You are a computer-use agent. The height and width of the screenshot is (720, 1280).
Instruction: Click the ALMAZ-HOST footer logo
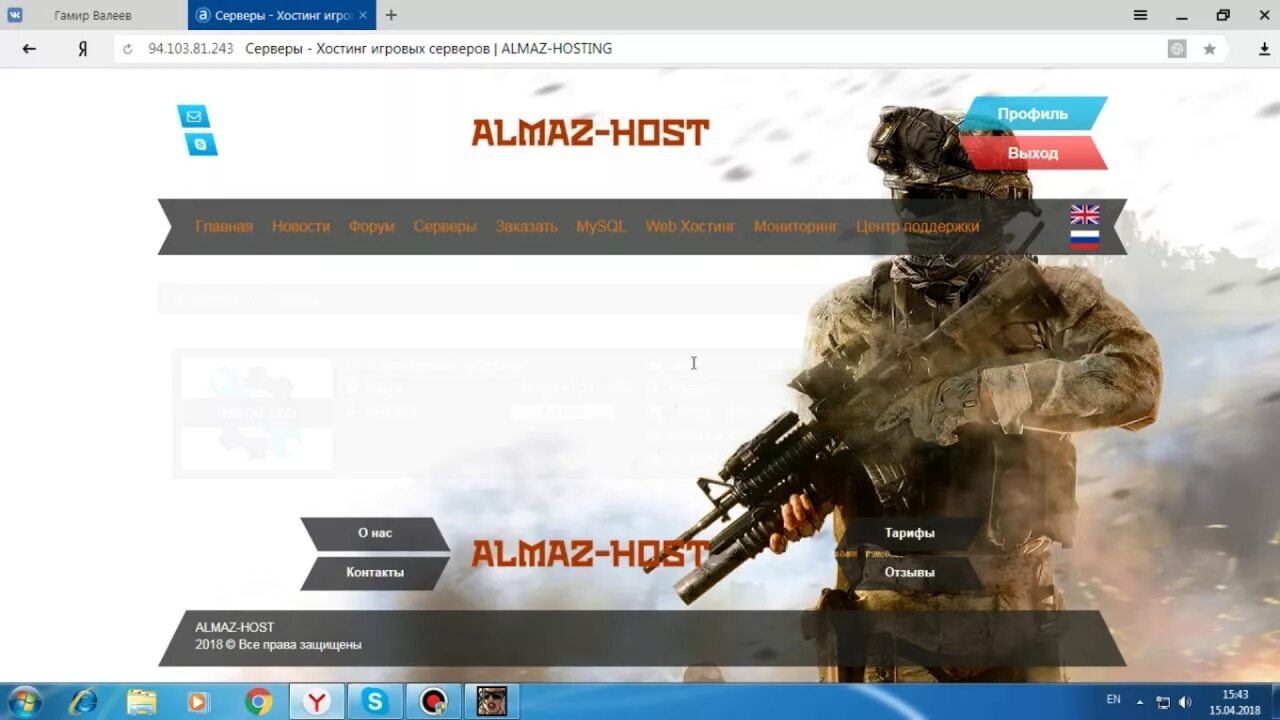(590, 553)
